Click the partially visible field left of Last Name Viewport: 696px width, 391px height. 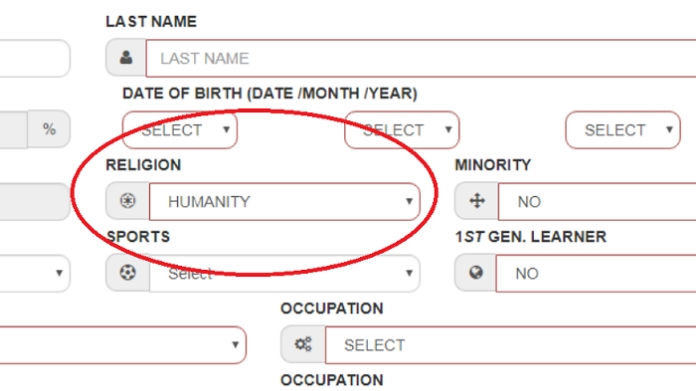[35, 58]
